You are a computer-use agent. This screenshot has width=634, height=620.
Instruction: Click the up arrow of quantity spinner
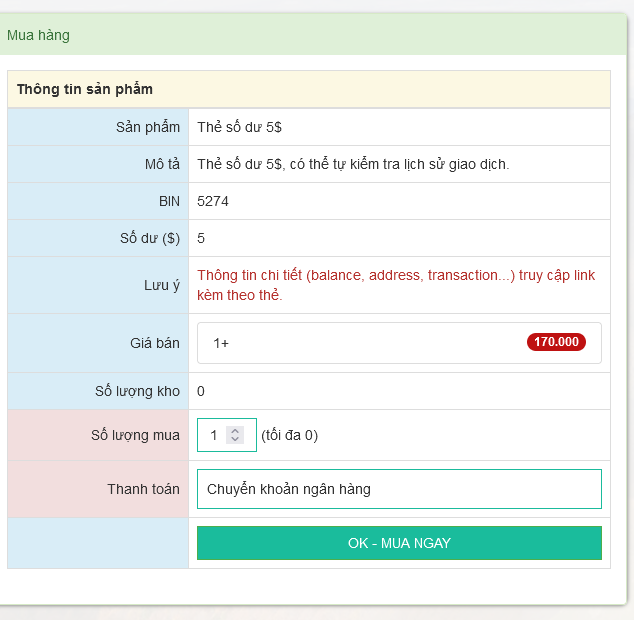click(x=235, y=431)
